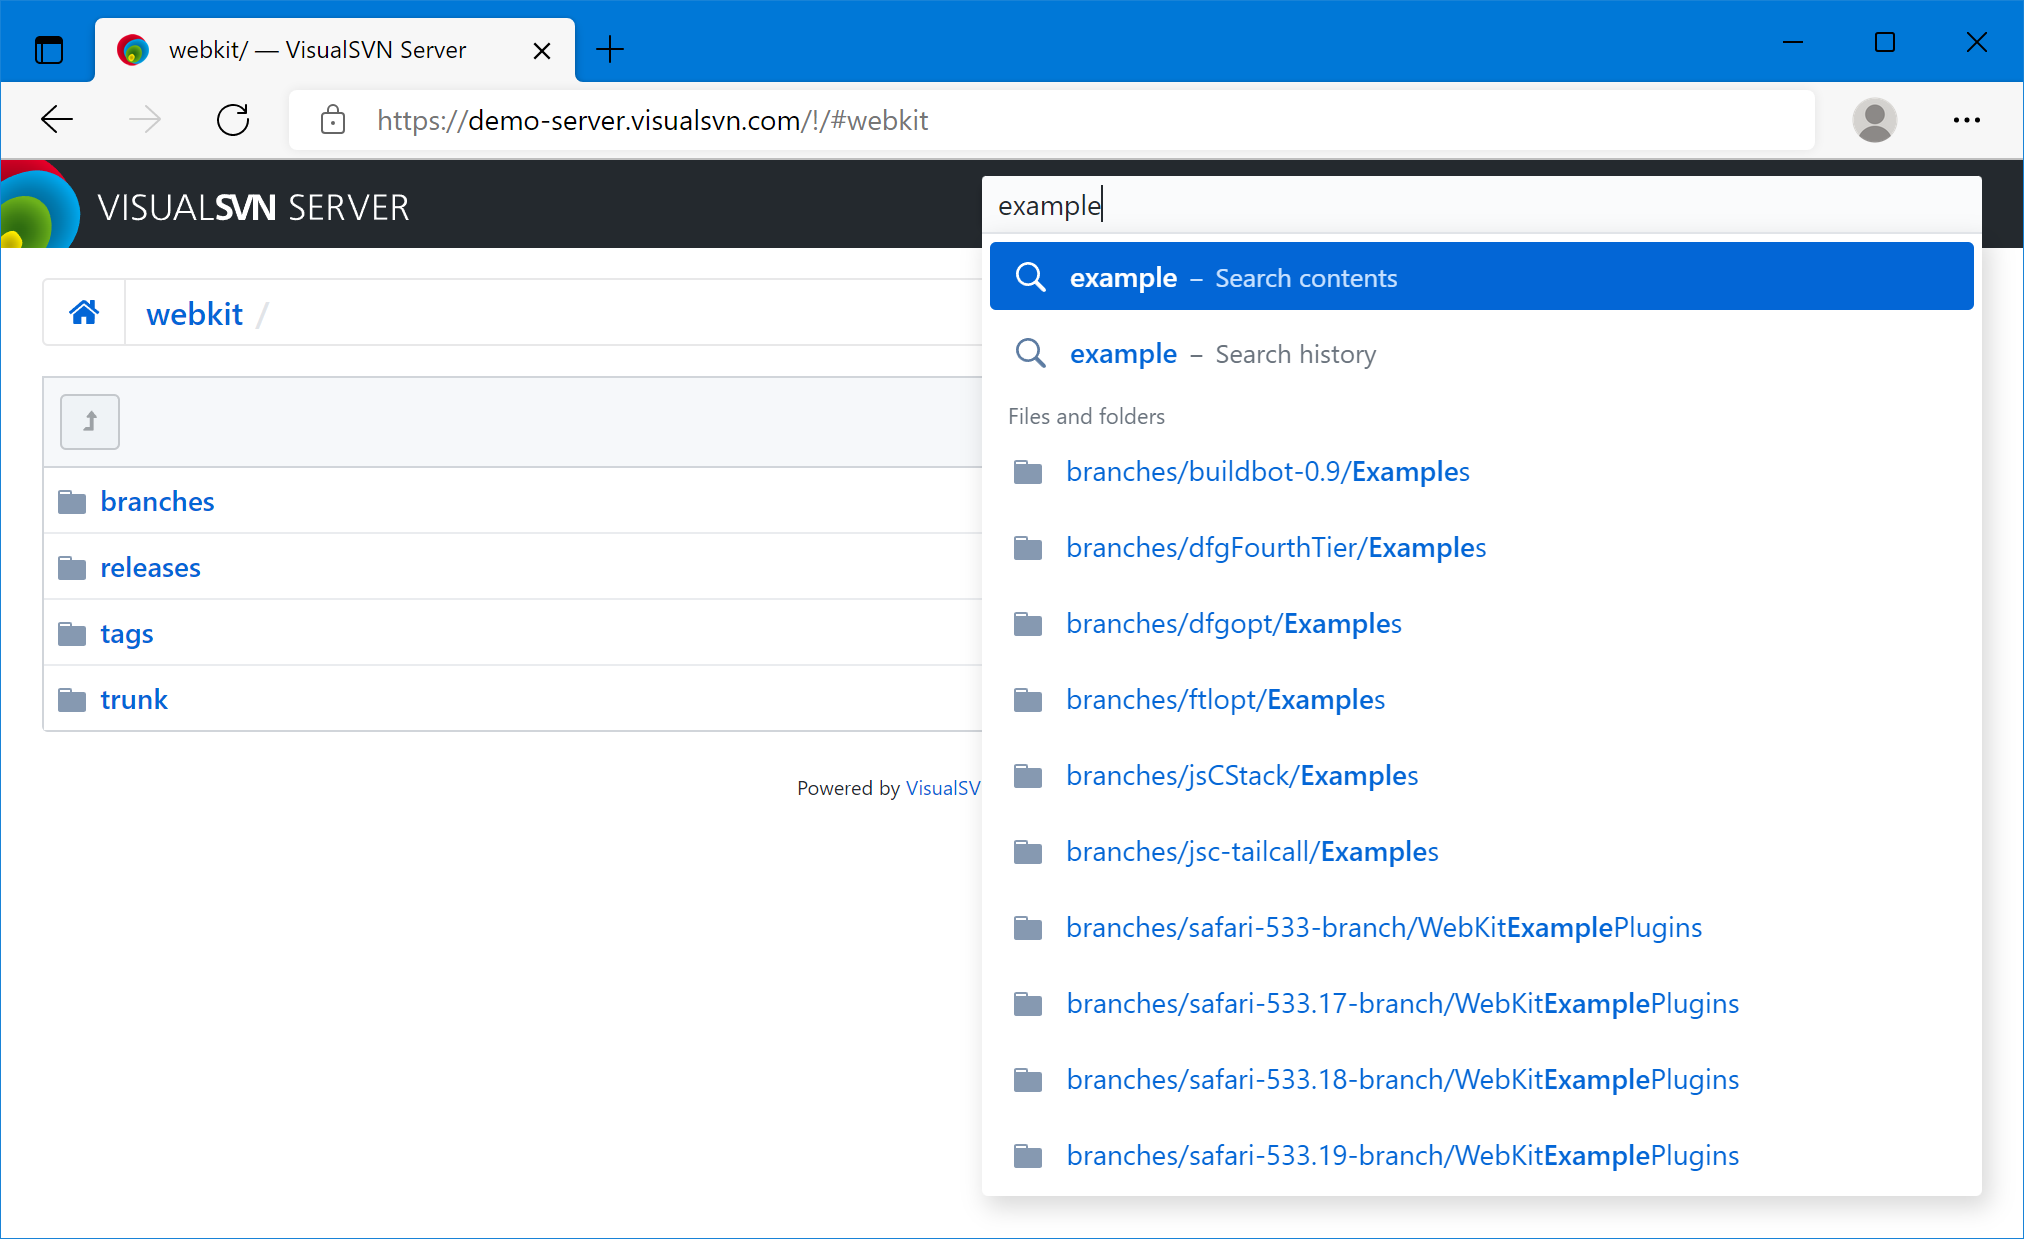Open the trunk folder link
The height and width of the screenshot is (1239, 2024).
134,700
